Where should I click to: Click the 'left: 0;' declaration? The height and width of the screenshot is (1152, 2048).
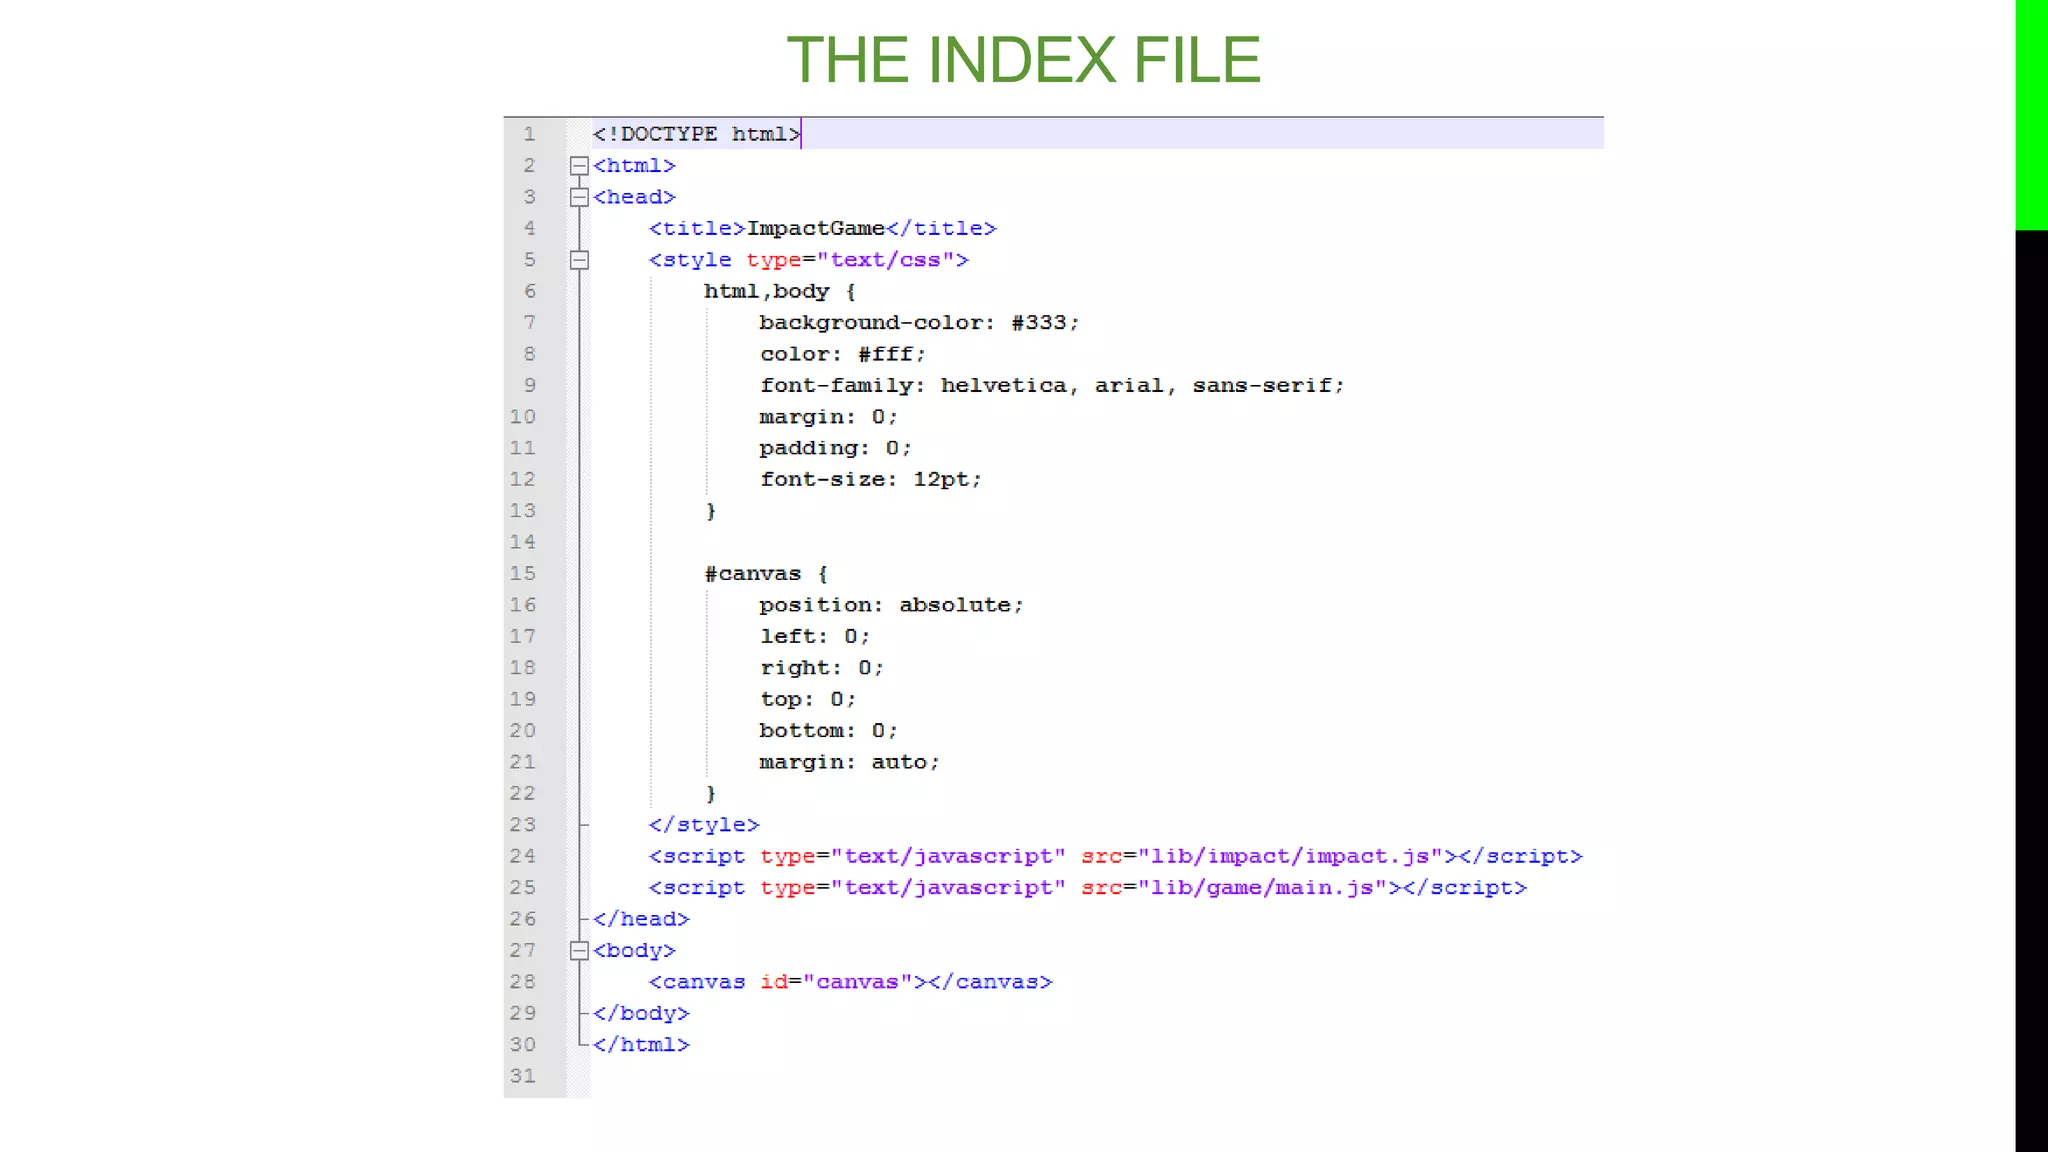click(815, 636)
